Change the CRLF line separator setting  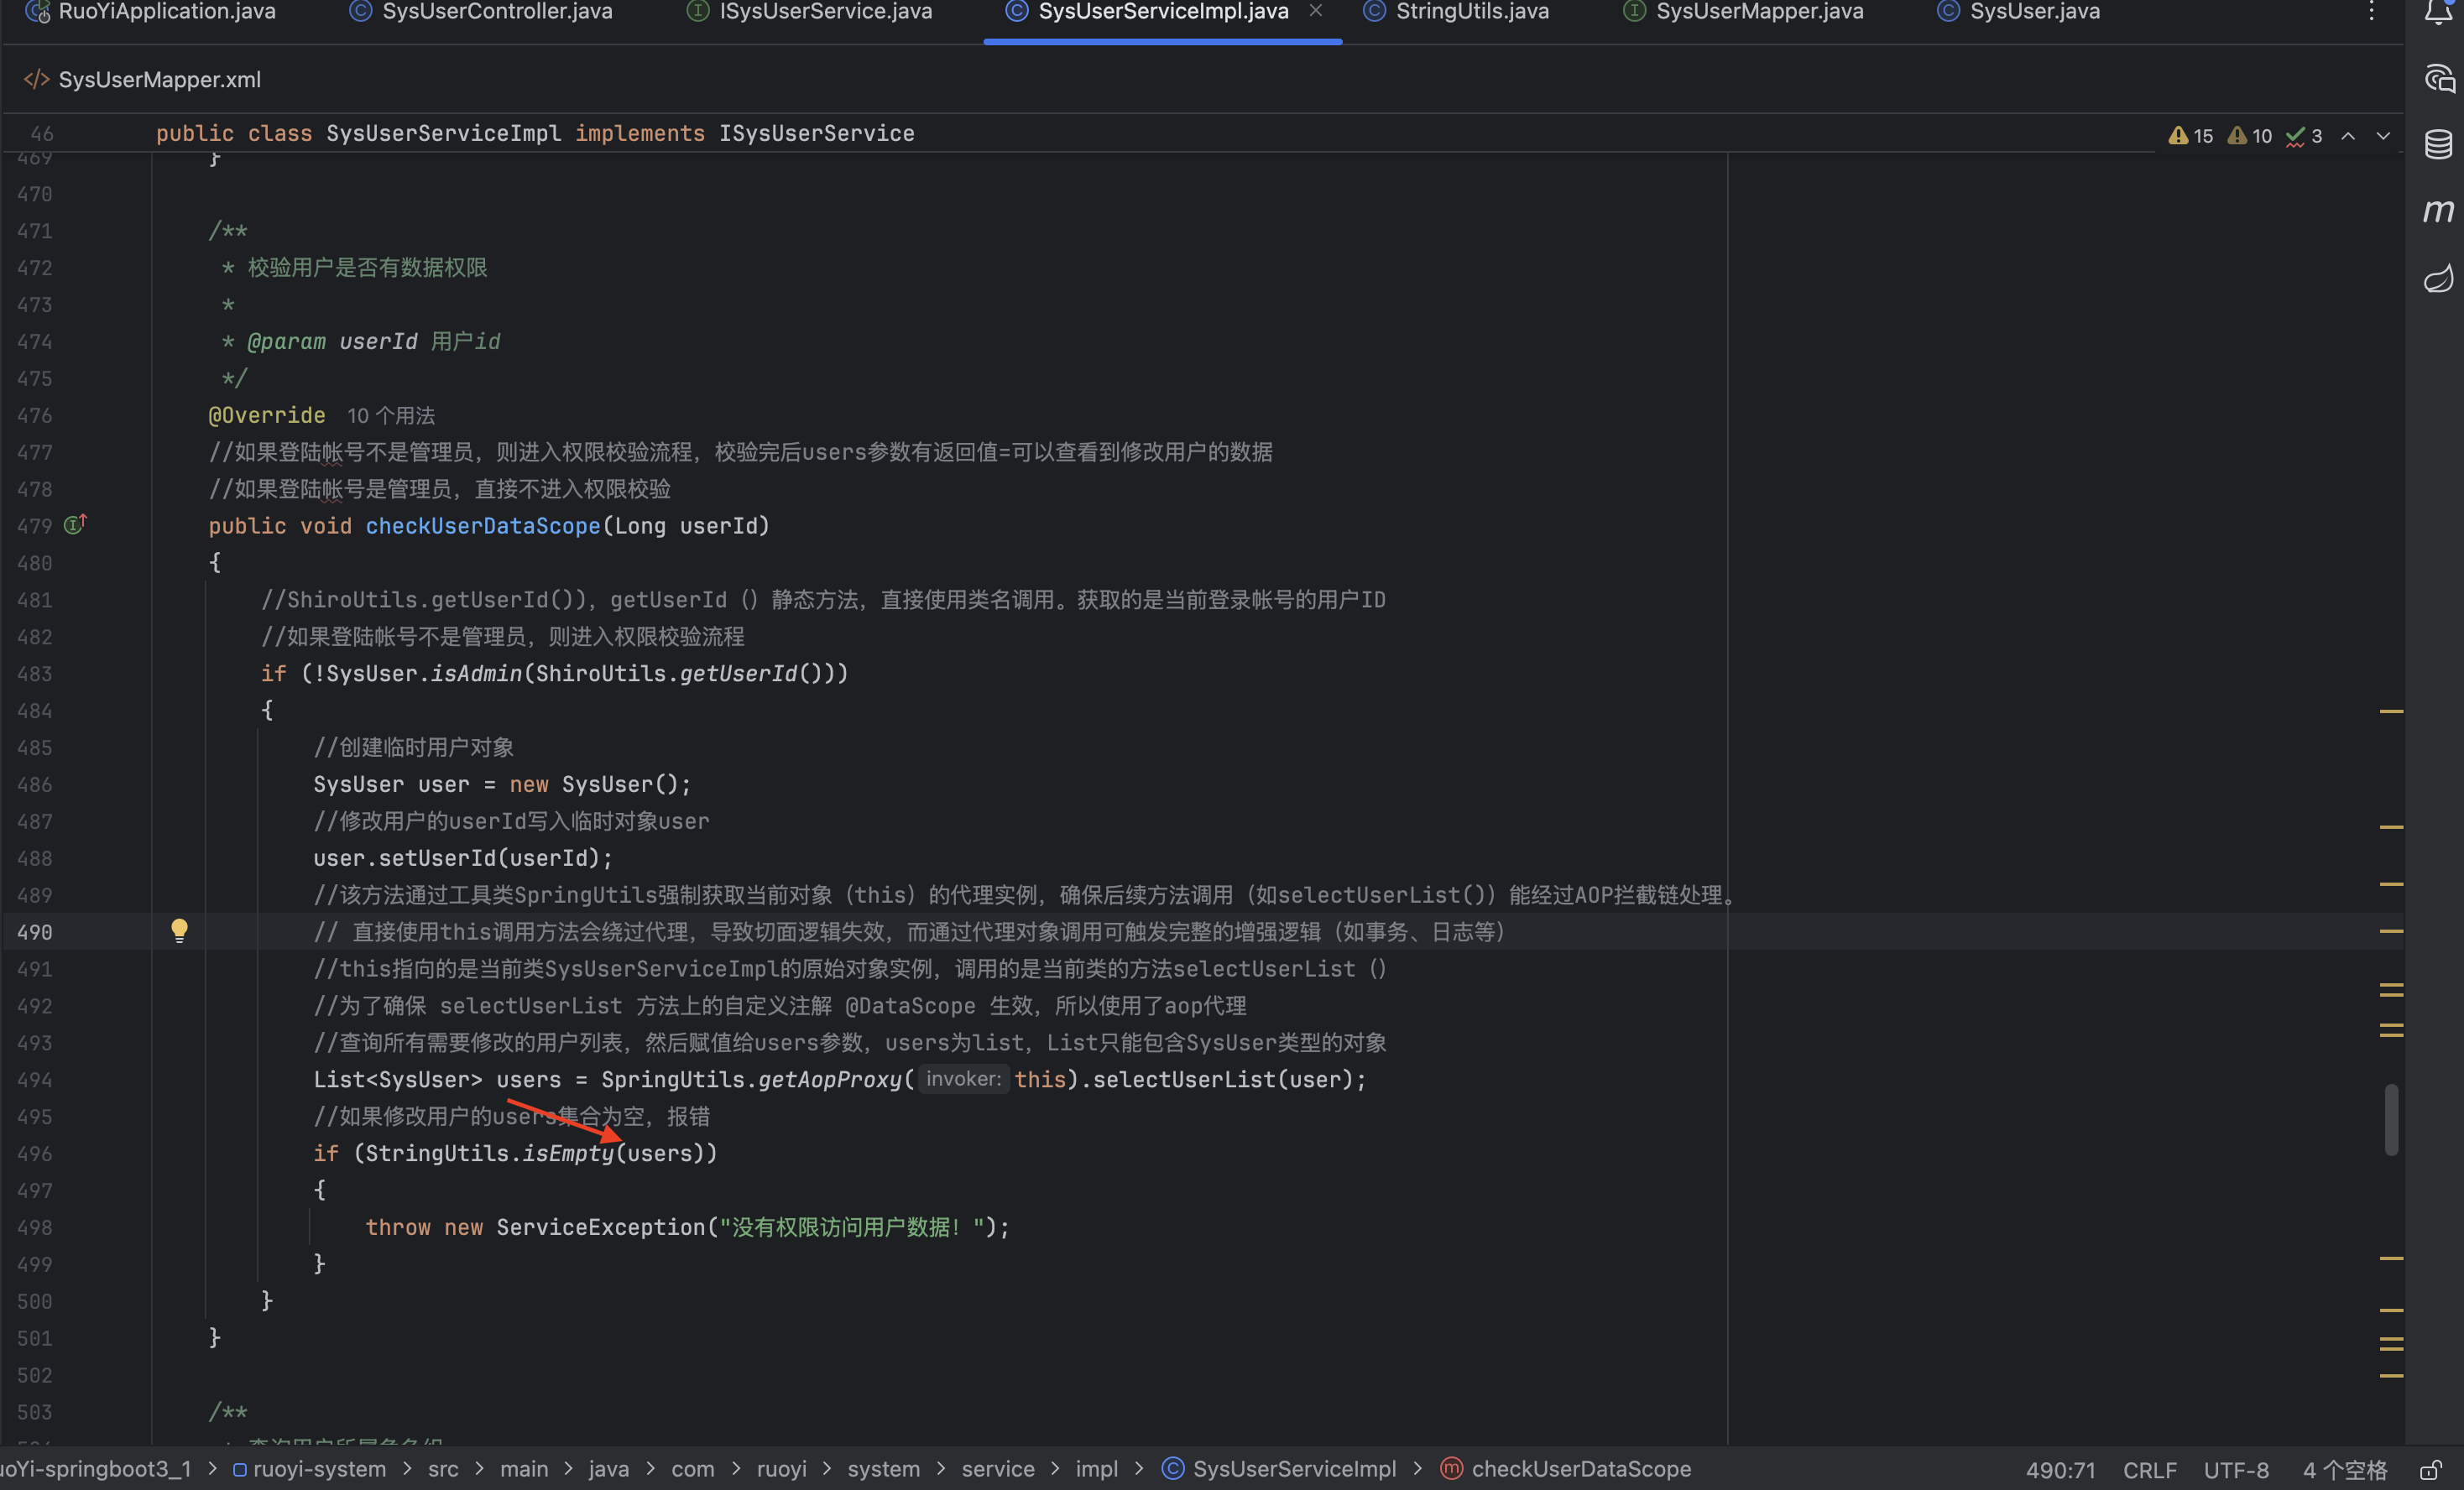[2149, 1470]
